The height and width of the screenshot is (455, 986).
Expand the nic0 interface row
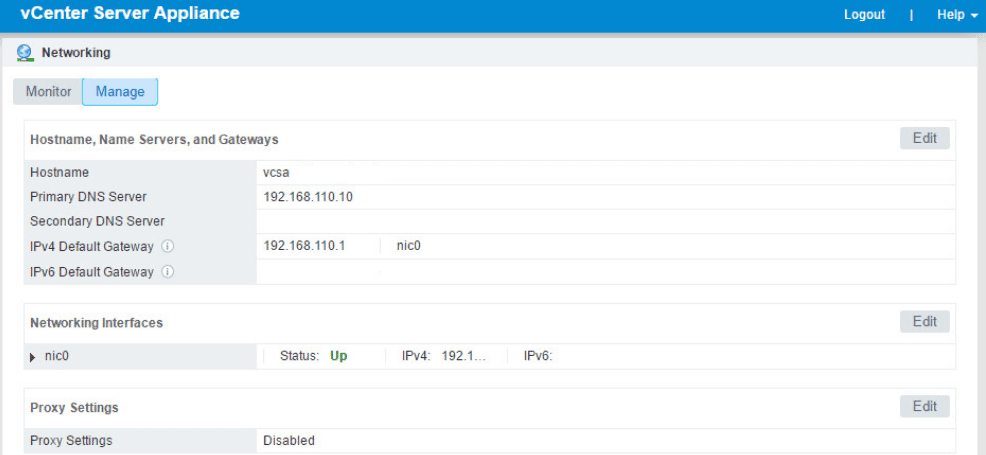[33, 357]
